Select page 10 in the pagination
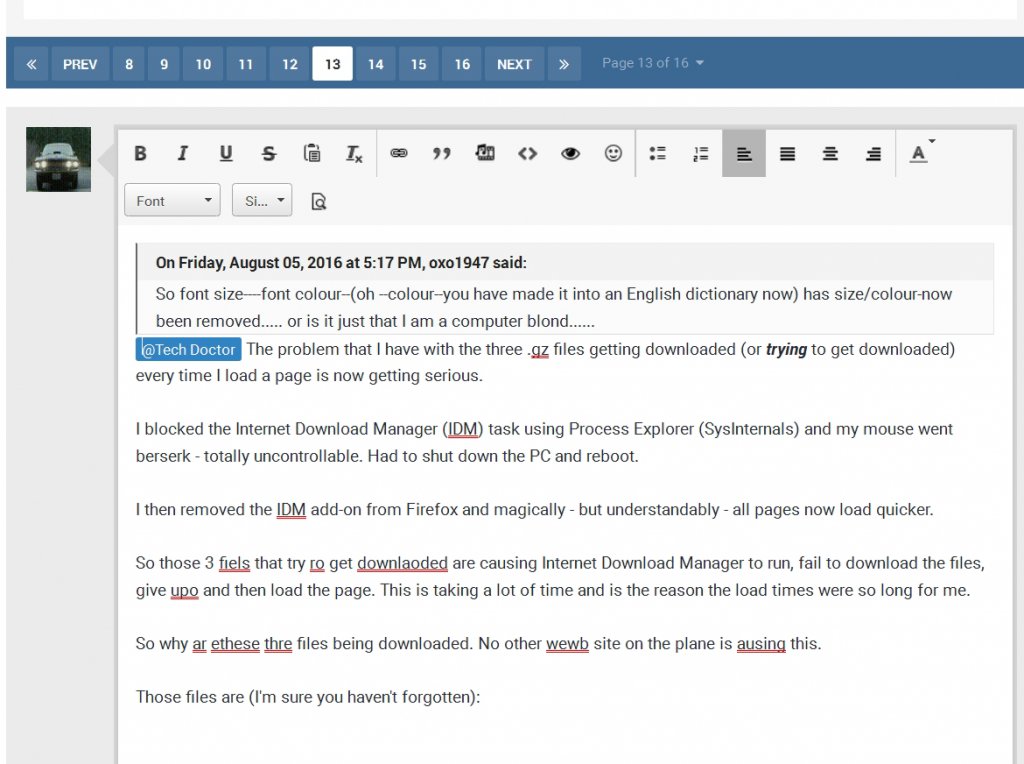Screen dimensions: 1024x764 (x=202, y=63)
